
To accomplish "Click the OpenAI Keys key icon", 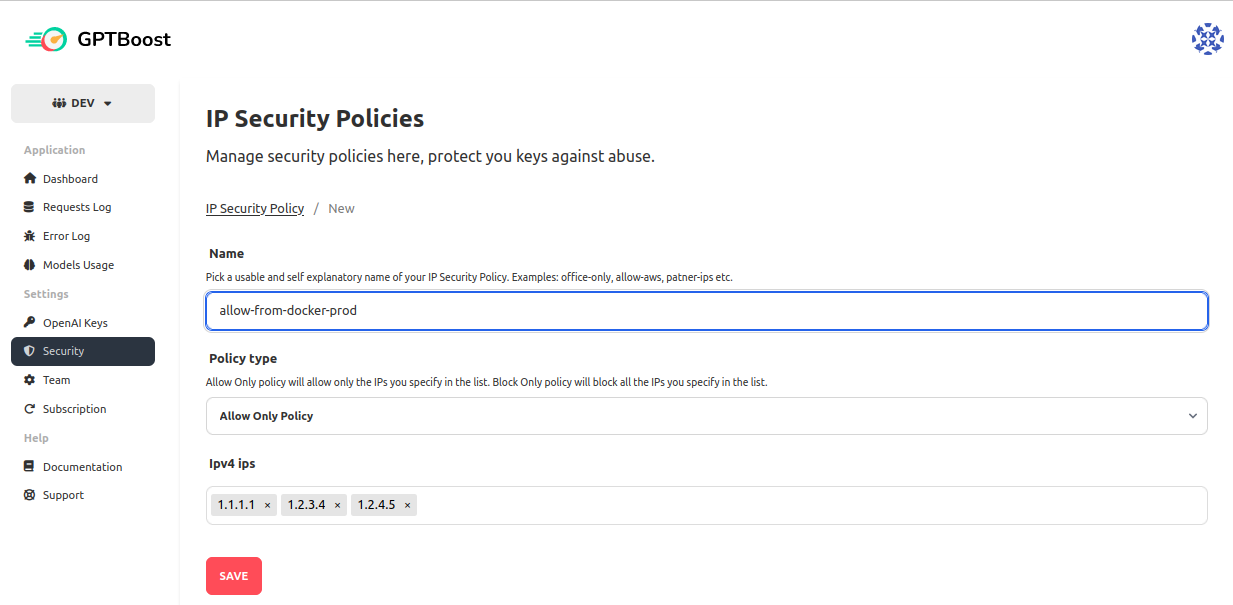I will [30, 323].
